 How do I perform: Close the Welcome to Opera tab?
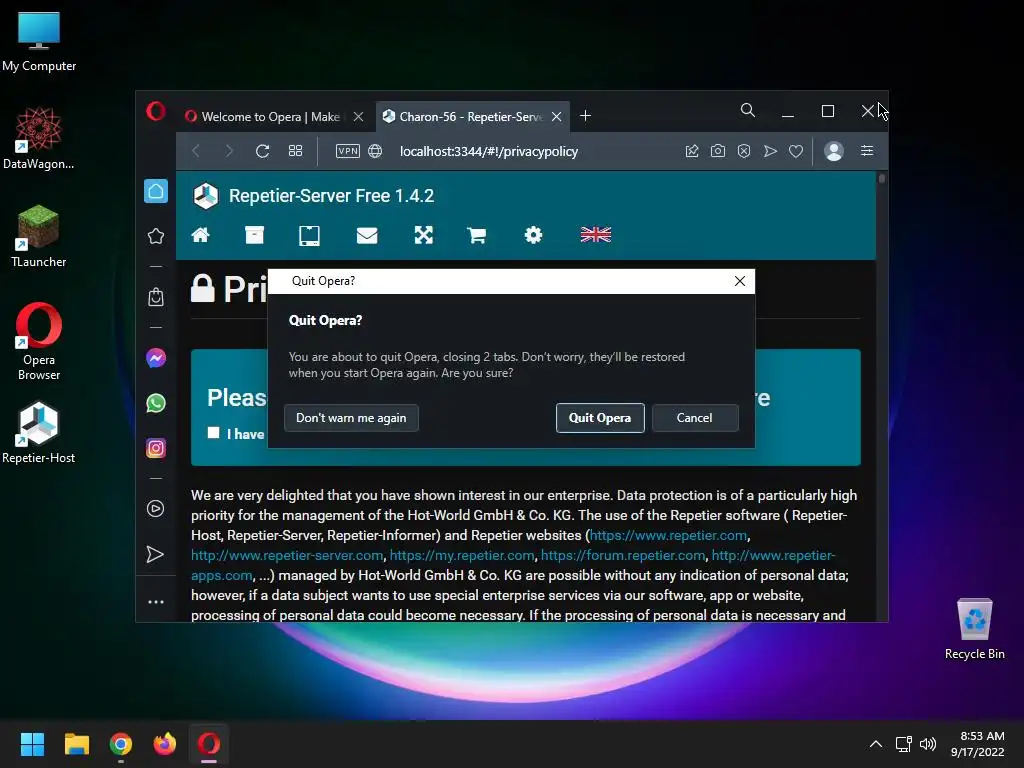pyautogui.click(x=359, y=117)
